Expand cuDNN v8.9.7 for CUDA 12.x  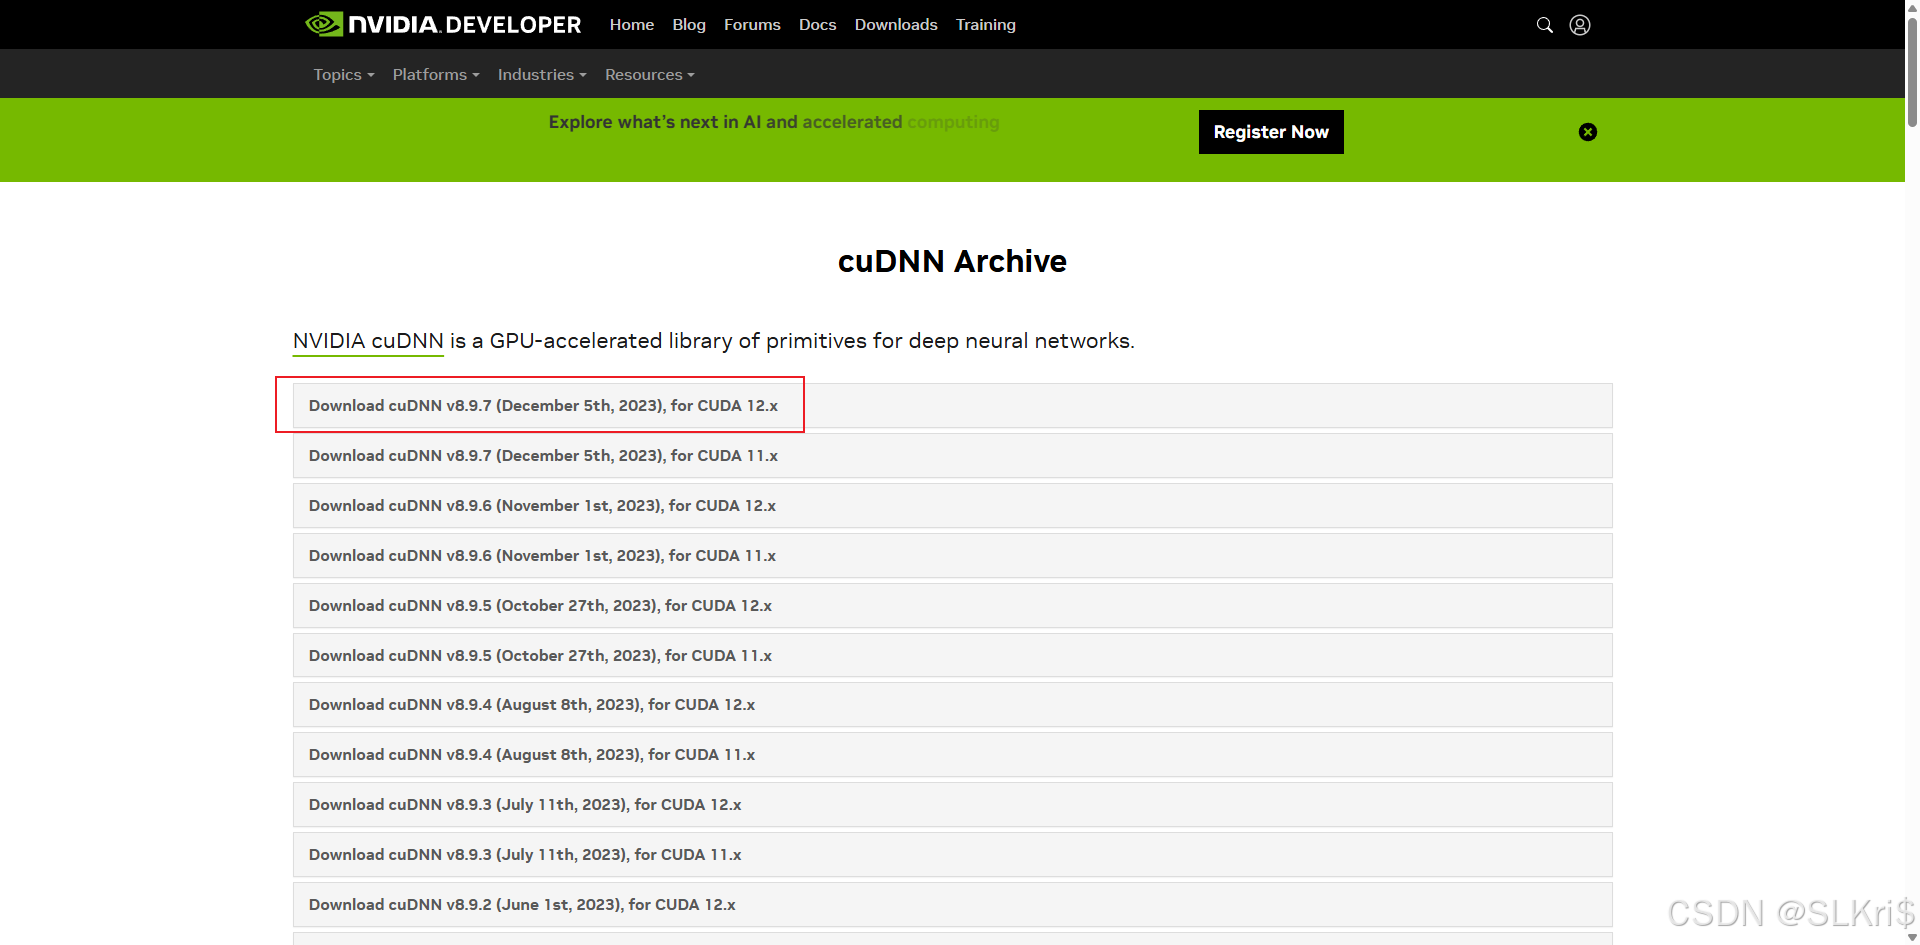tap(952, 406)
